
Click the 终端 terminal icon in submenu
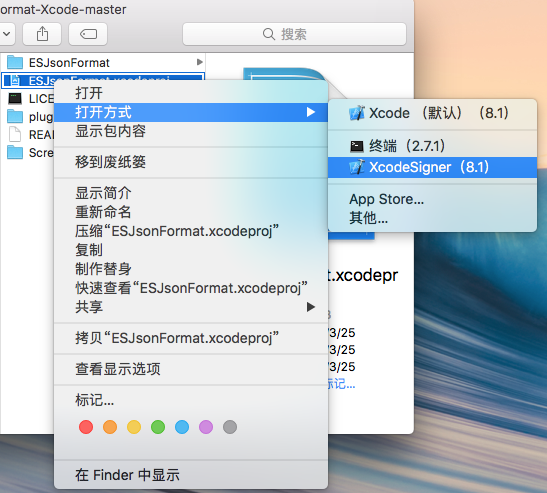pyautogui.click(x=357, y=146)
